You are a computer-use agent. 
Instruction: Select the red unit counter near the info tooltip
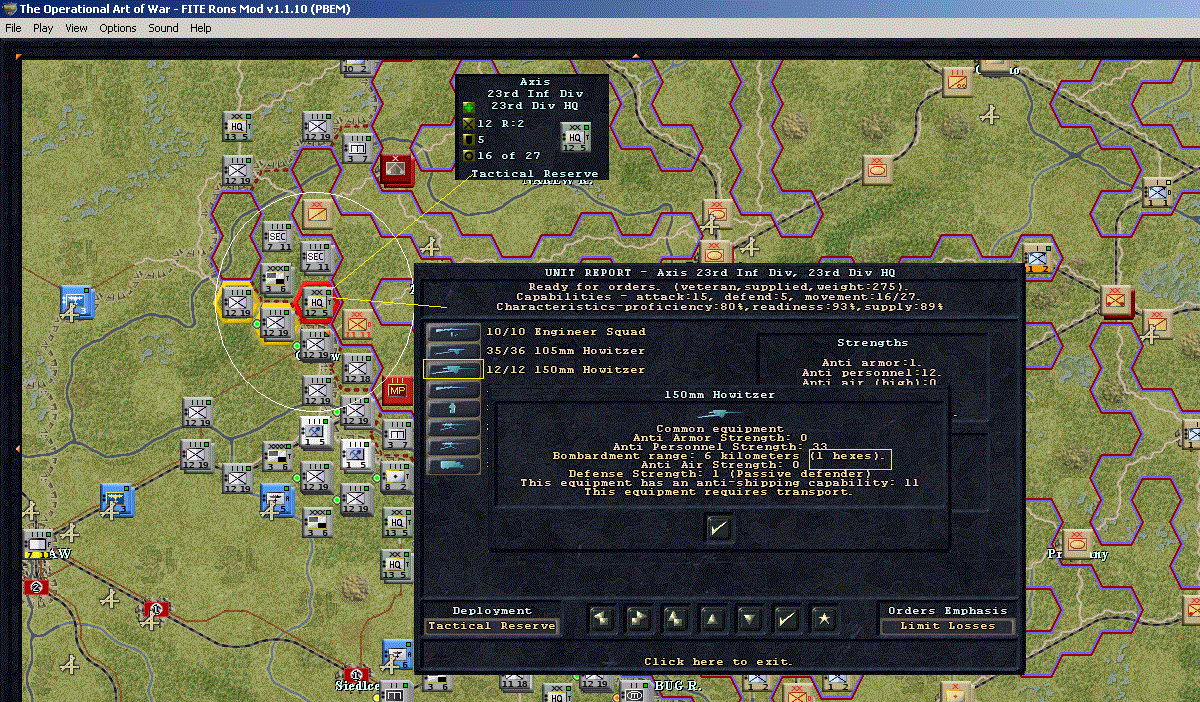[397, 170]
